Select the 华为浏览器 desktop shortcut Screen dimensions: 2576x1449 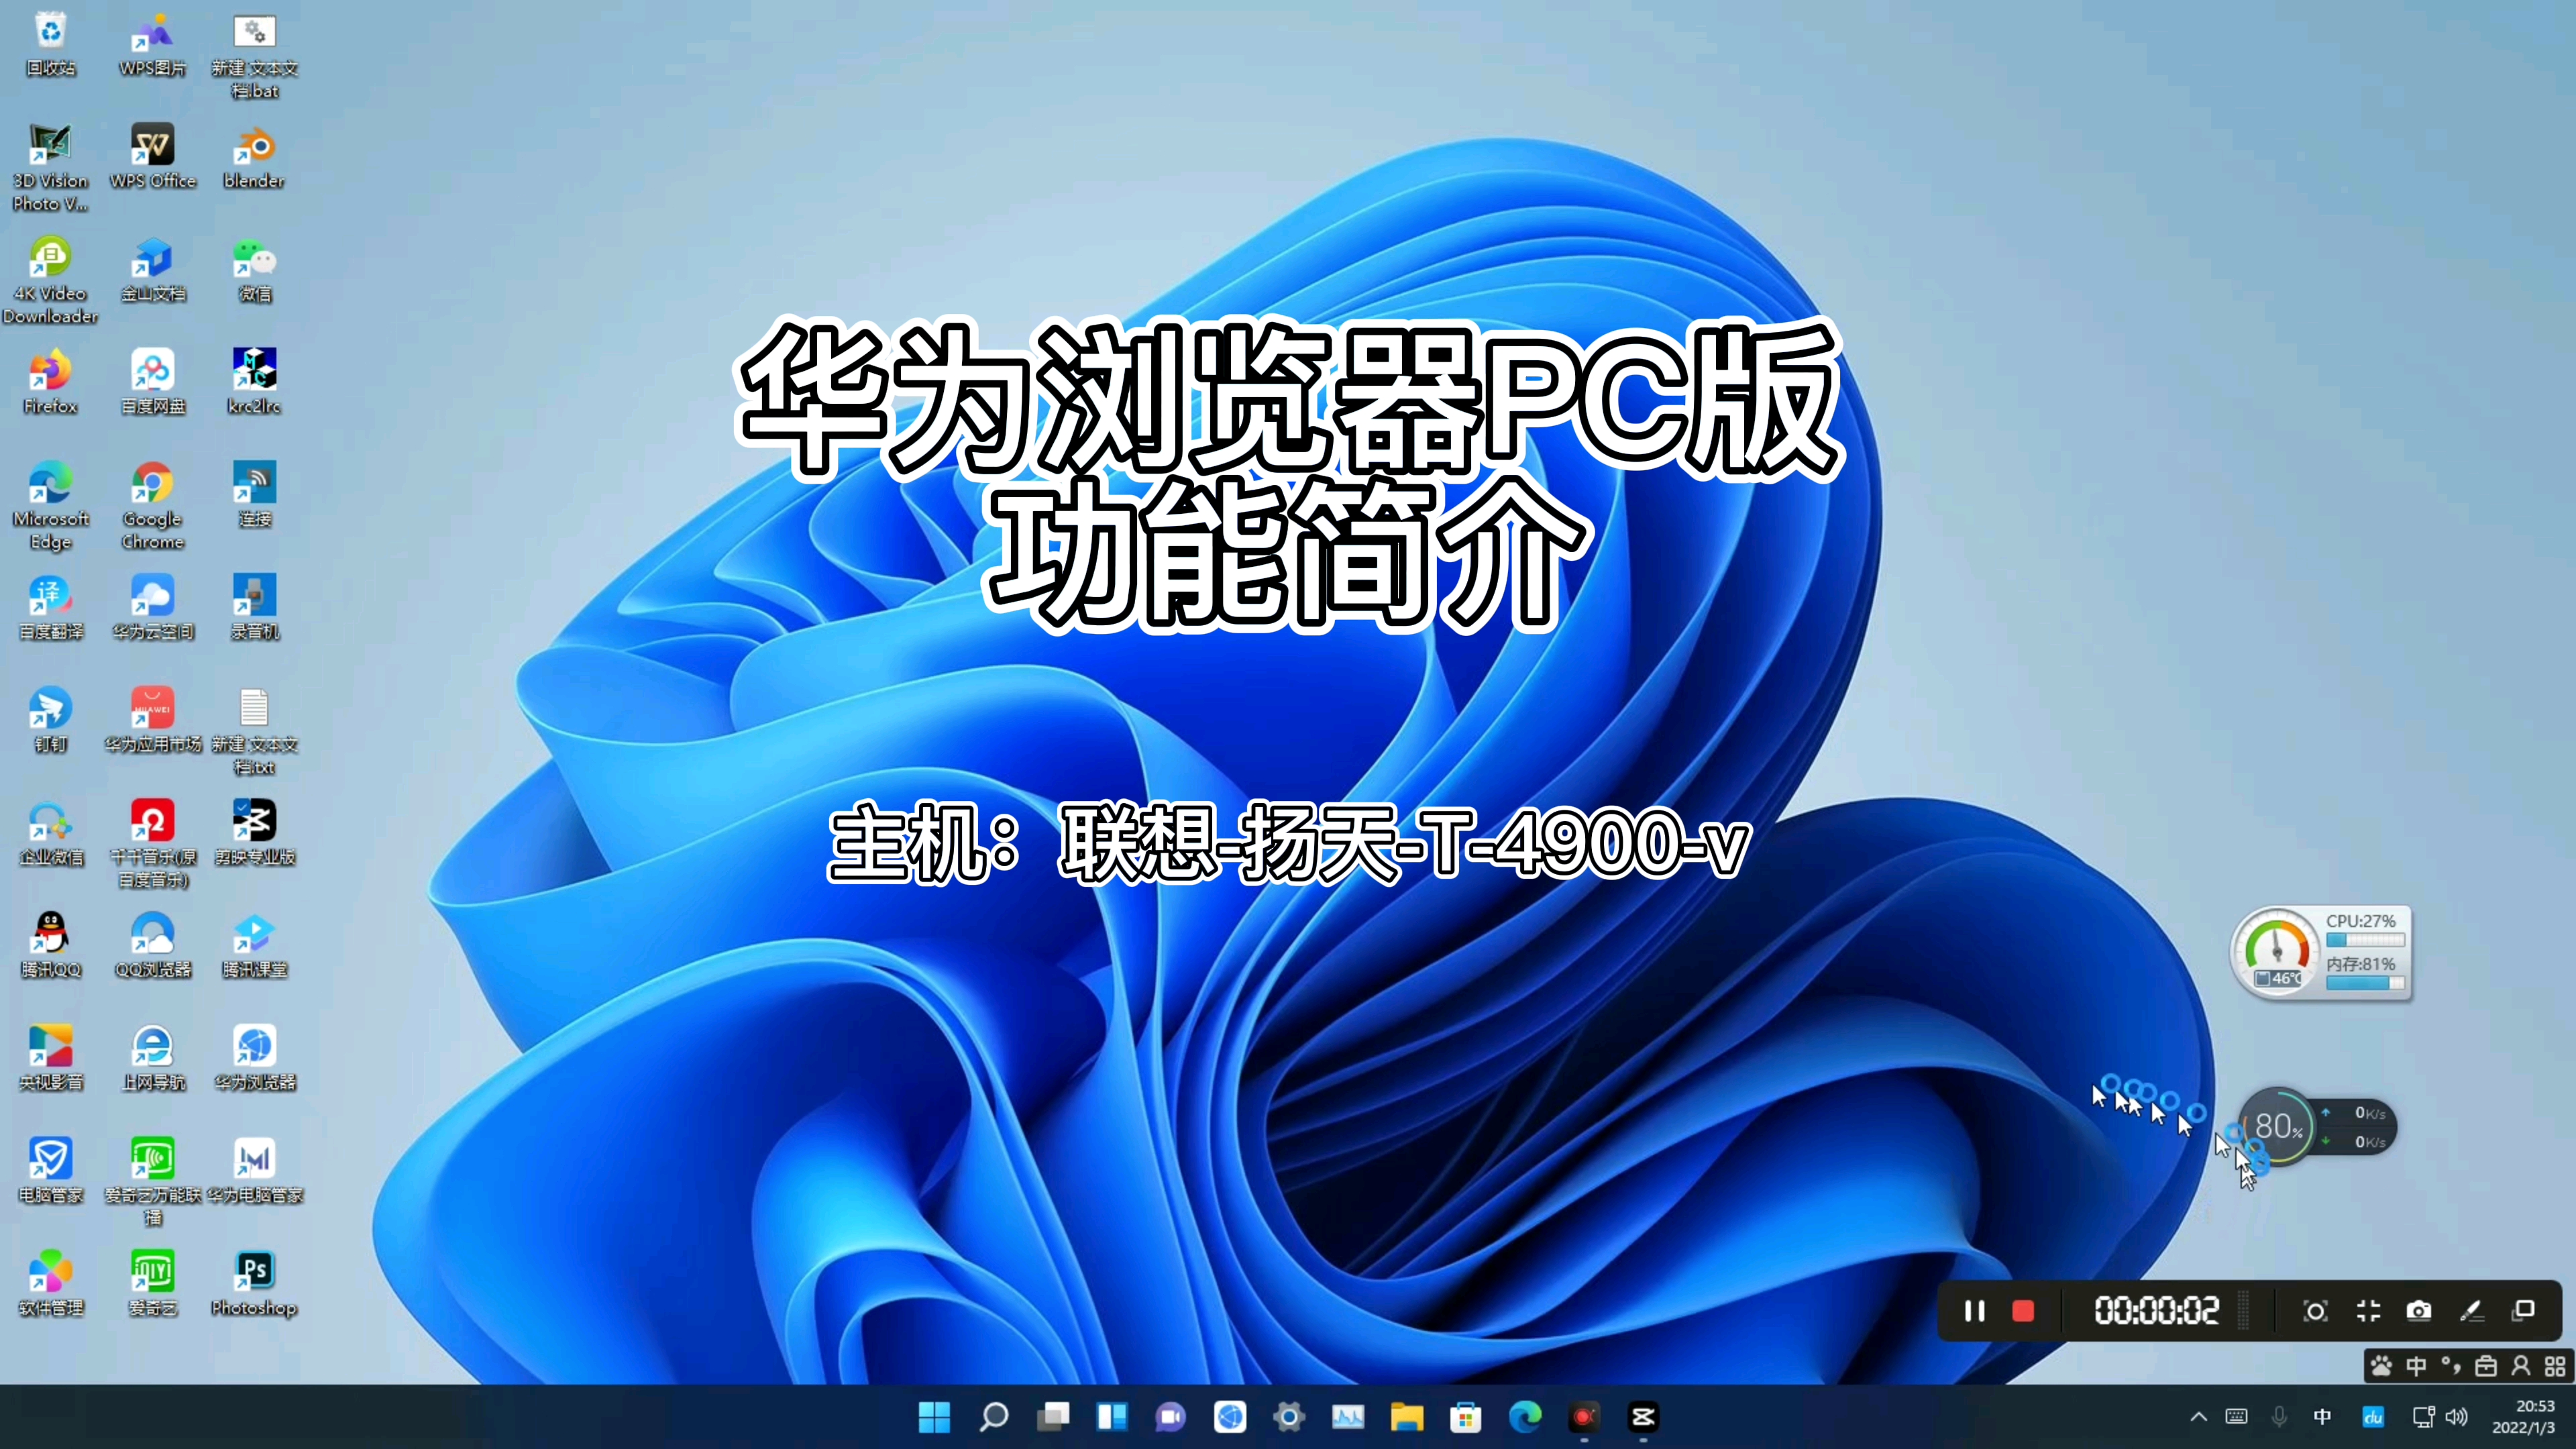pos(254,1057)
